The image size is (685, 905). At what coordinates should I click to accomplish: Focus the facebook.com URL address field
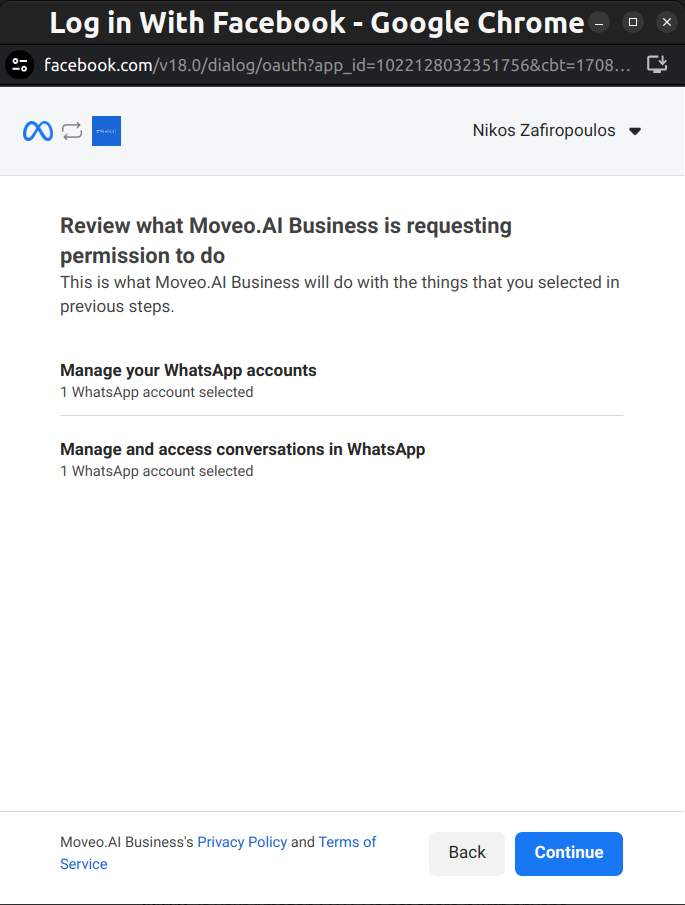tap(340, 66)
